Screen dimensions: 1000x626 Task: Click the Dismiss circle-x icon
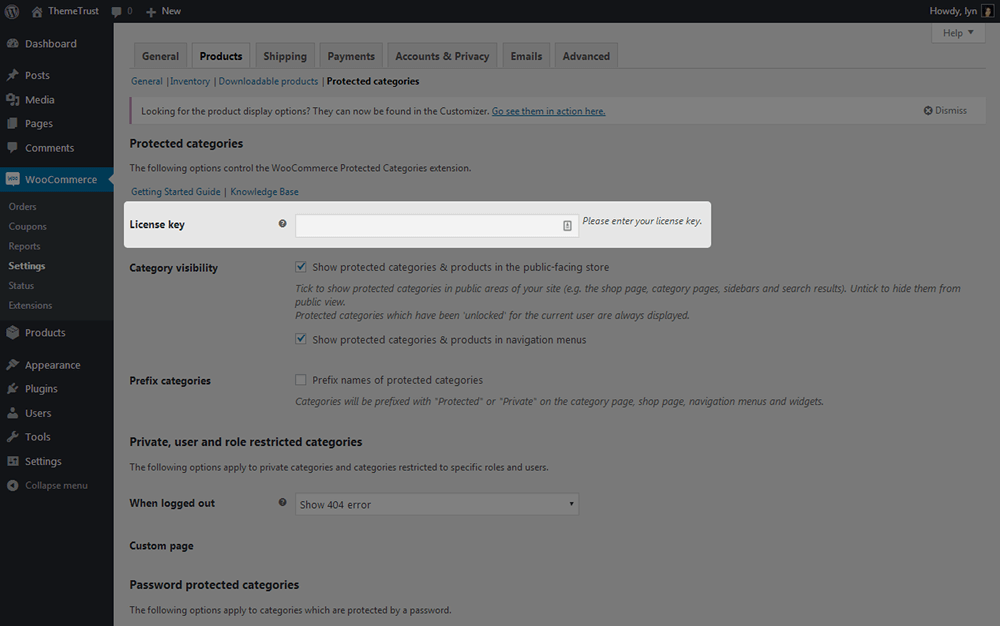928,110
